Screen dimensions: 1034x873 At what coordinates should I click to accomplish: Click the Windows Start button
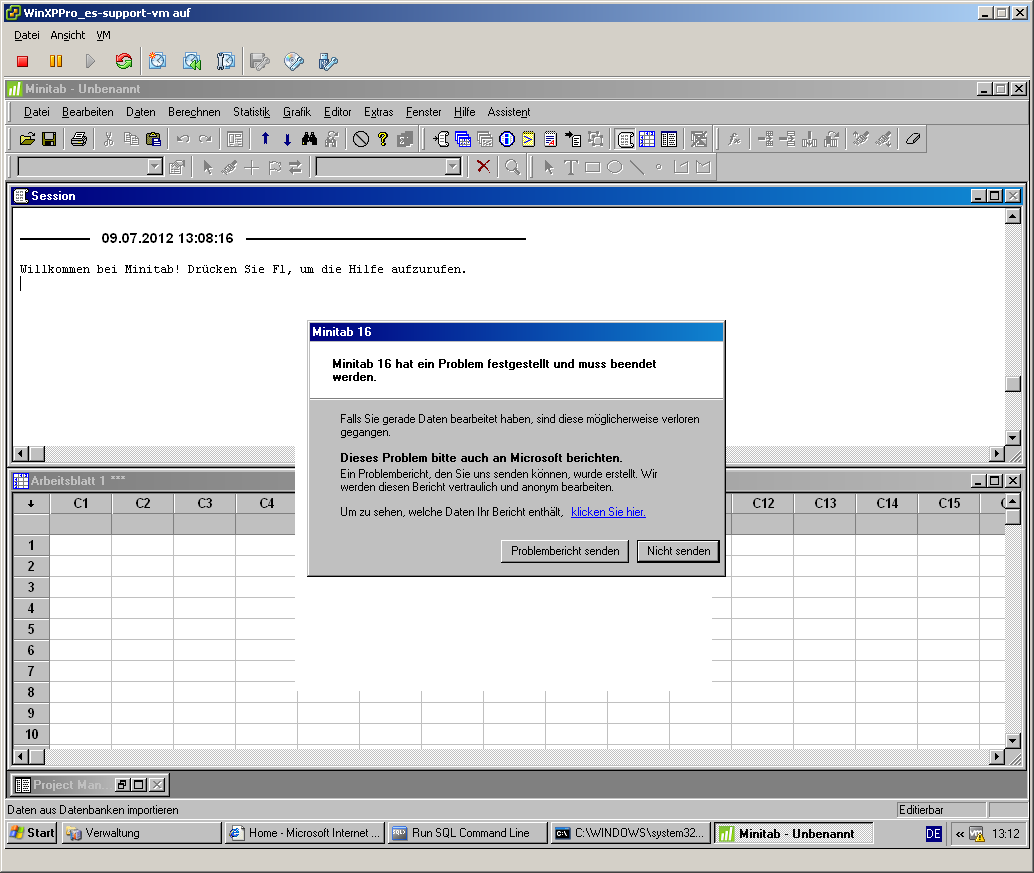tap(32, 833)
